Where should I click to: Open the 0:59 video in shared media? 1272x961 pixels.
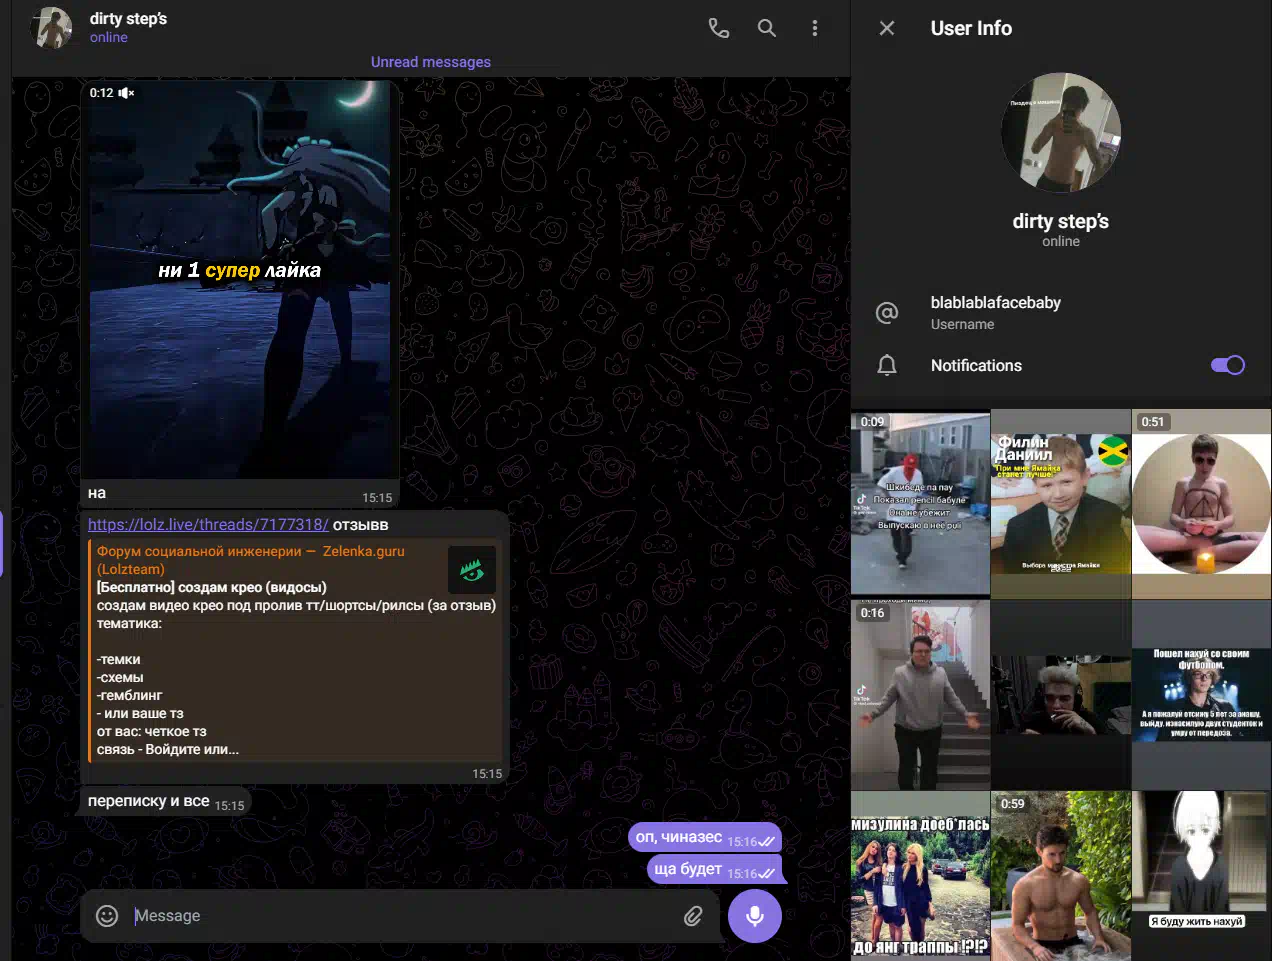click(1061, 876)
